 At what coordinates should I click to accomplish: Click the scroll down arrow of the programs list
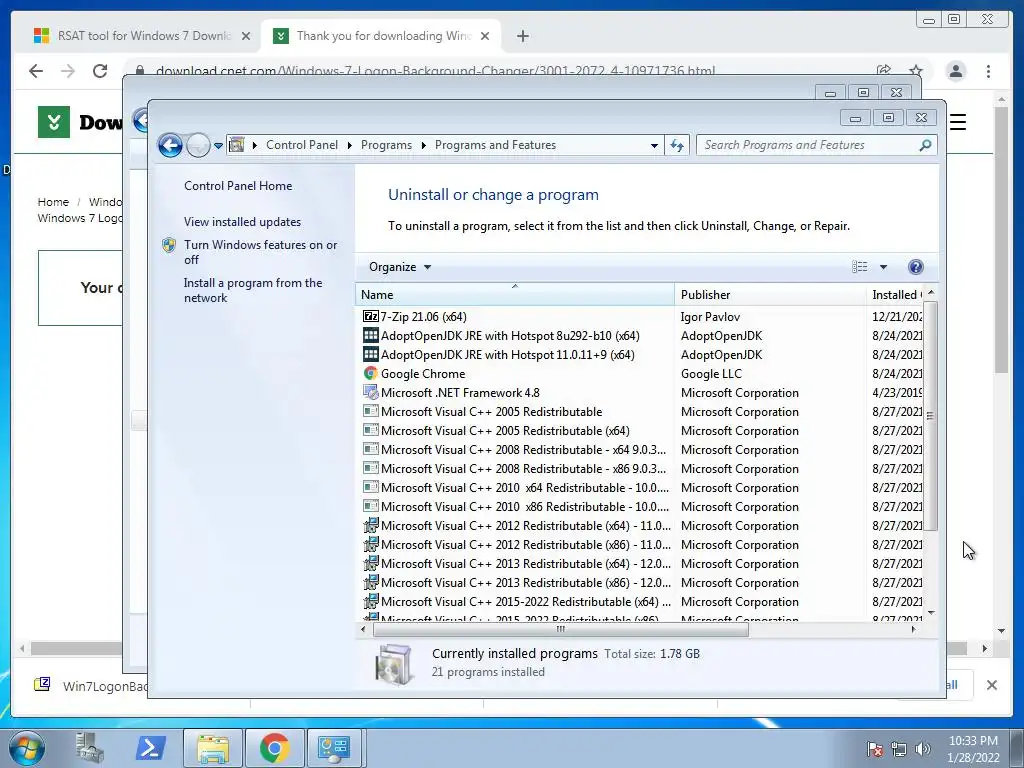[x=931, y=613]
